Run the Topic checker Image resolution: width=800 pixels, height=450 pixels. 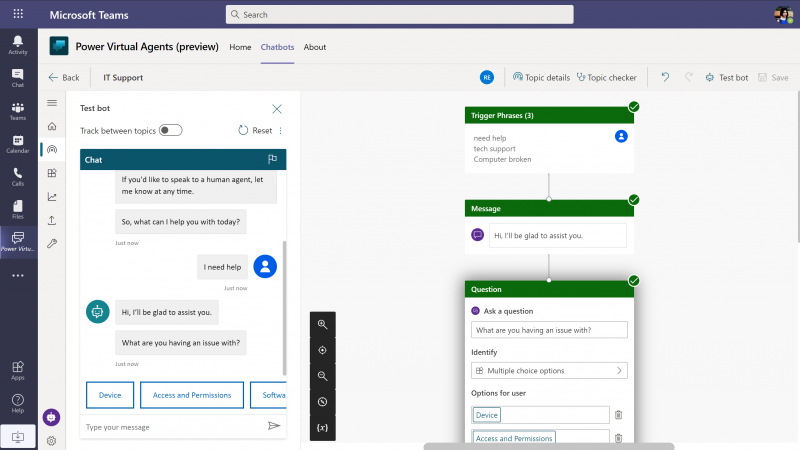(x=607, y=78)
